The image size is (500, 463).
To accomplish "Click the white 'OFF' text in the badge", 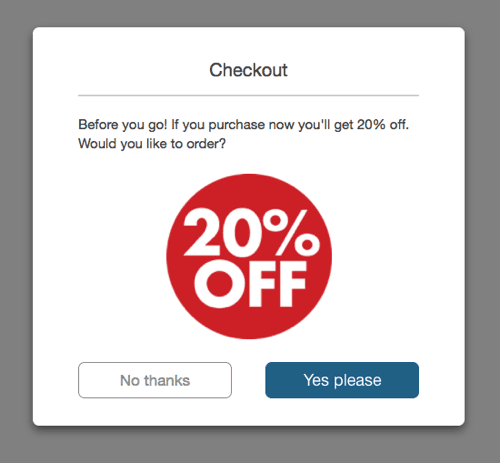I will (251, 284).
